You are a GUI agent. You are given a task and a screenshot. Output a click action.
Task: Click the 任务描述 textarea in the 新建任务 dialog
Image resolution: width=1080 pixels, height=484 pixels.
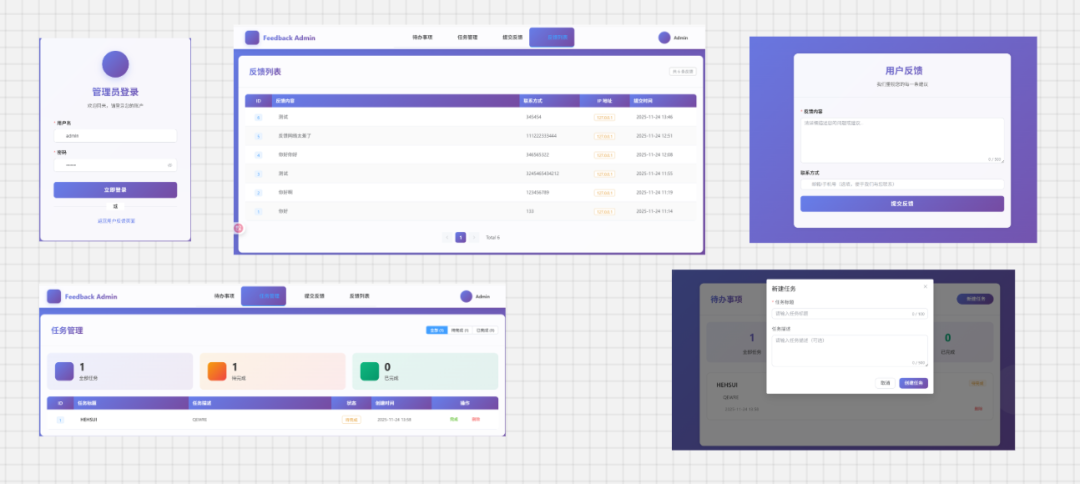tap(849, 351)
